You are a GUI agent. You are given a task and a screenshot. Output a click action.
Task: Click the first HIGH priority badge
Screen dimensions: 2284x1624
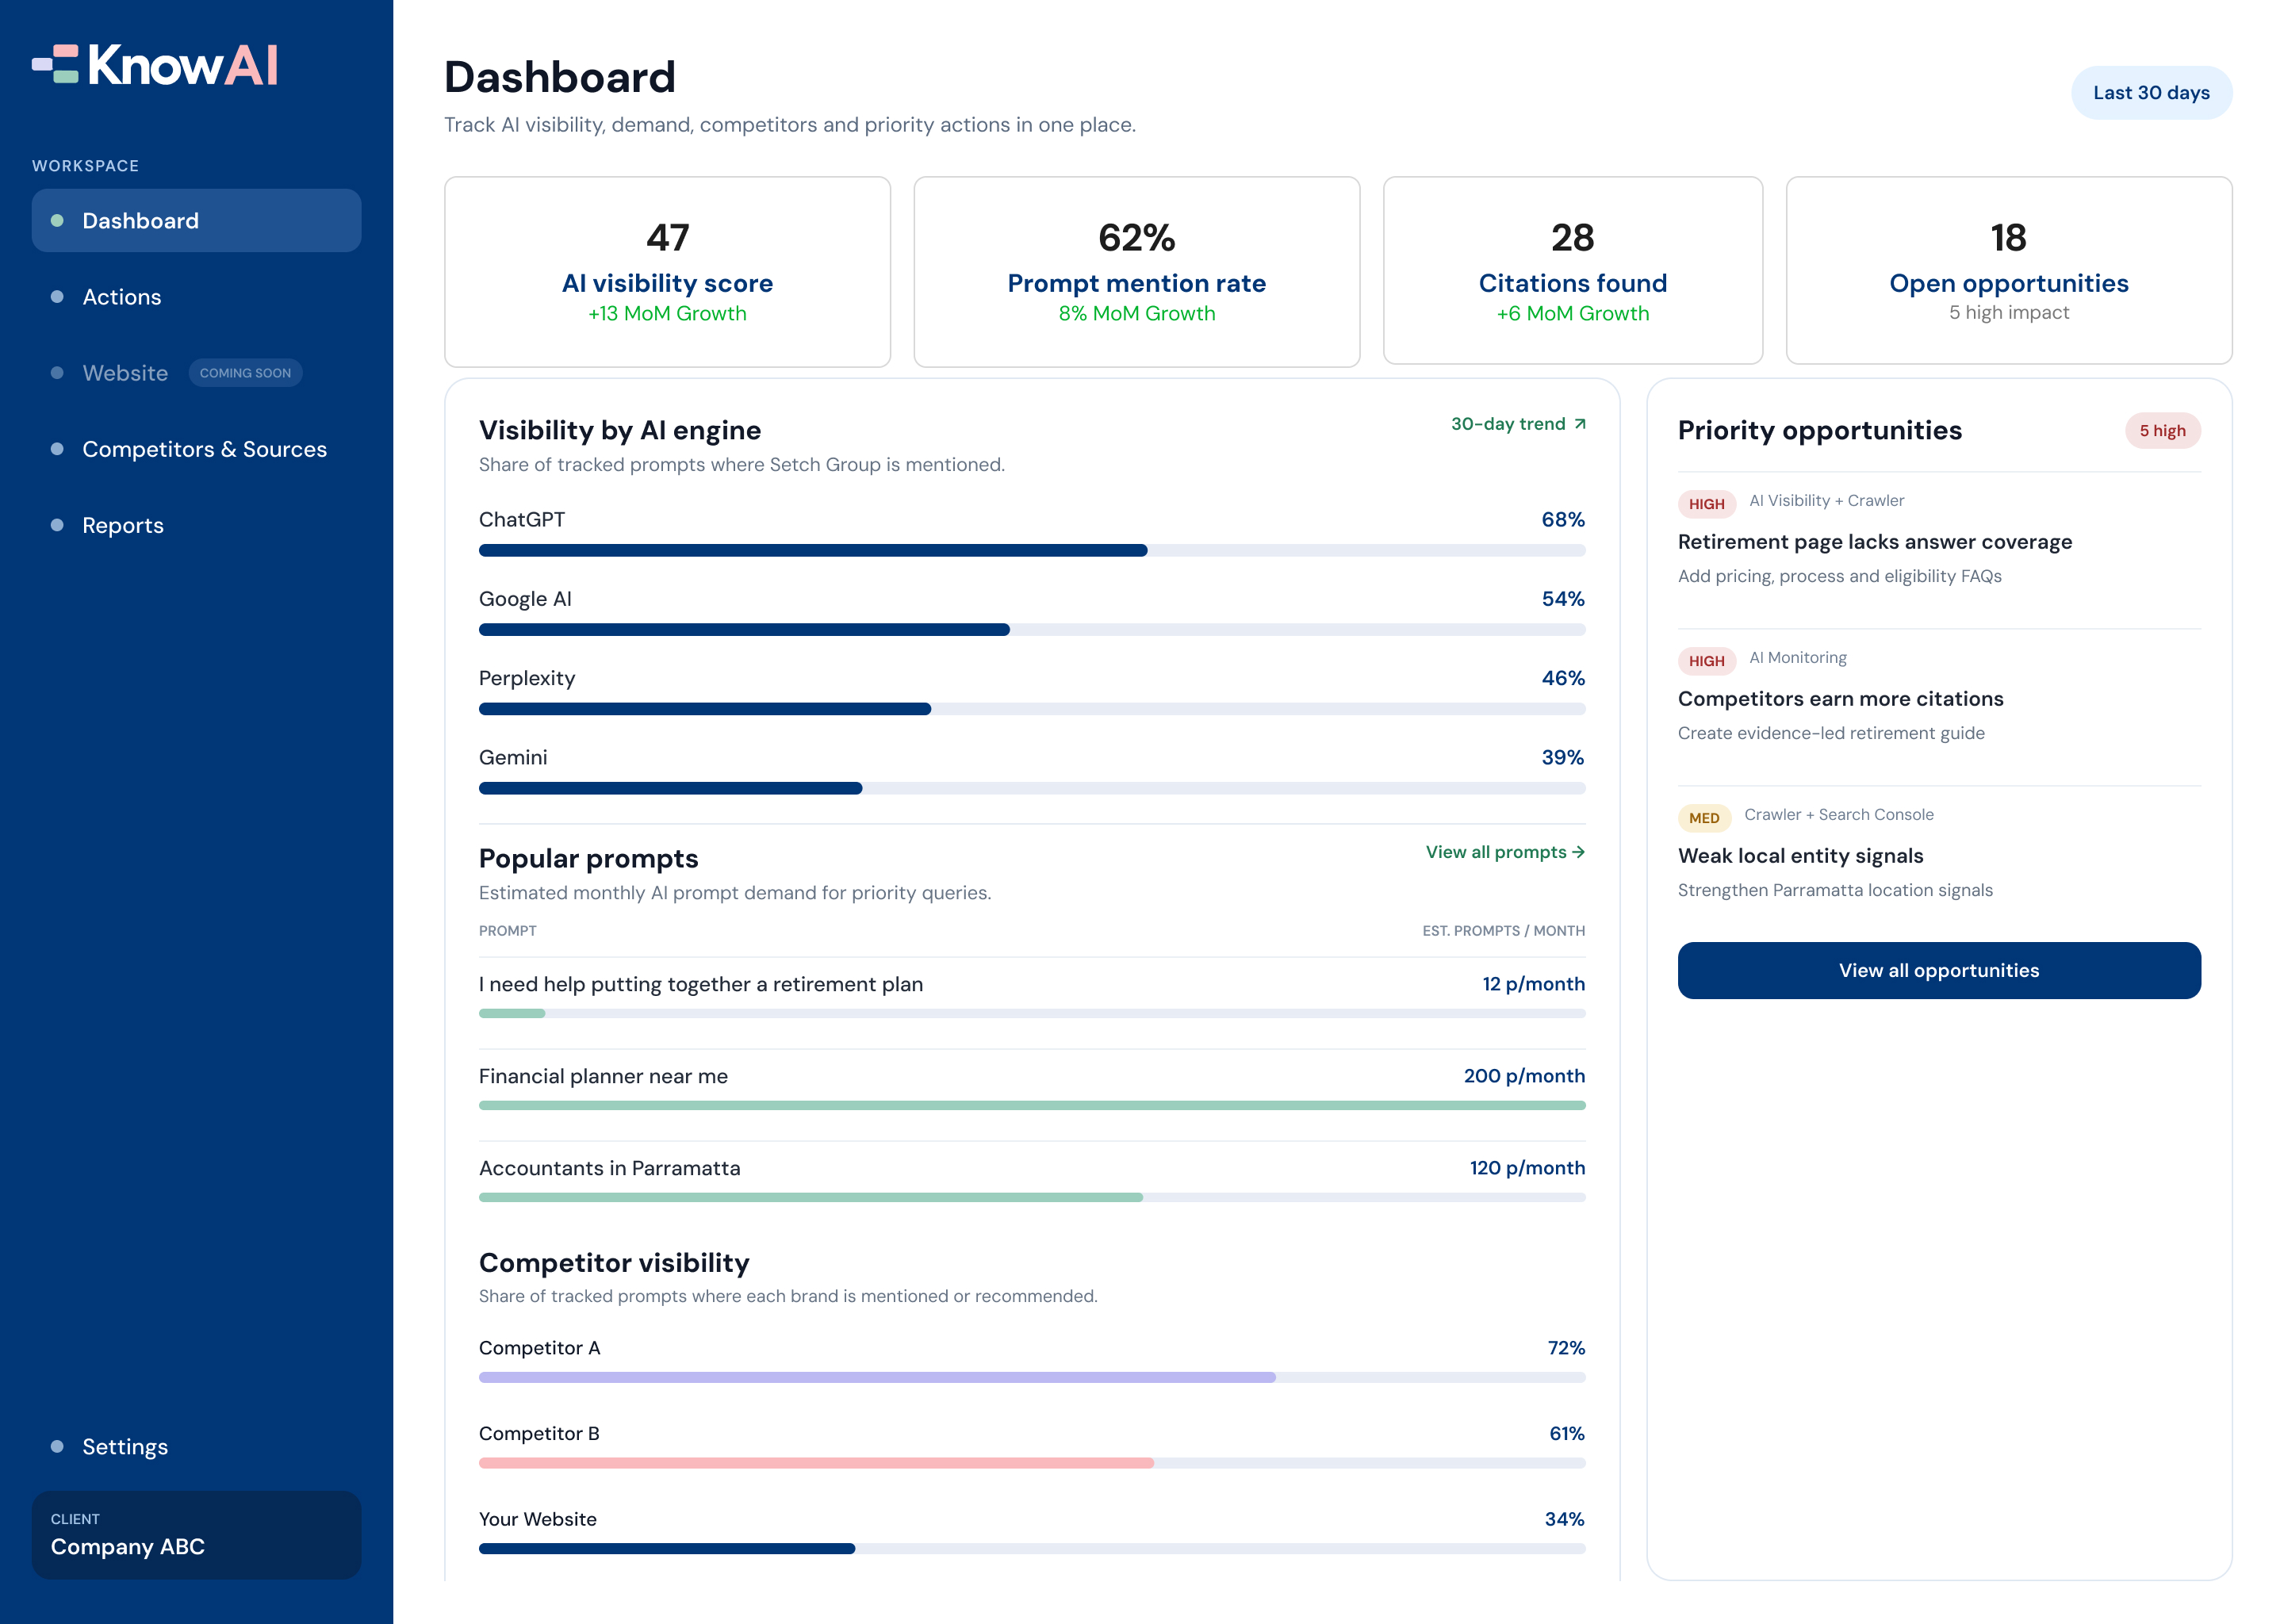pyautogui.click(x=1706, y=503)
